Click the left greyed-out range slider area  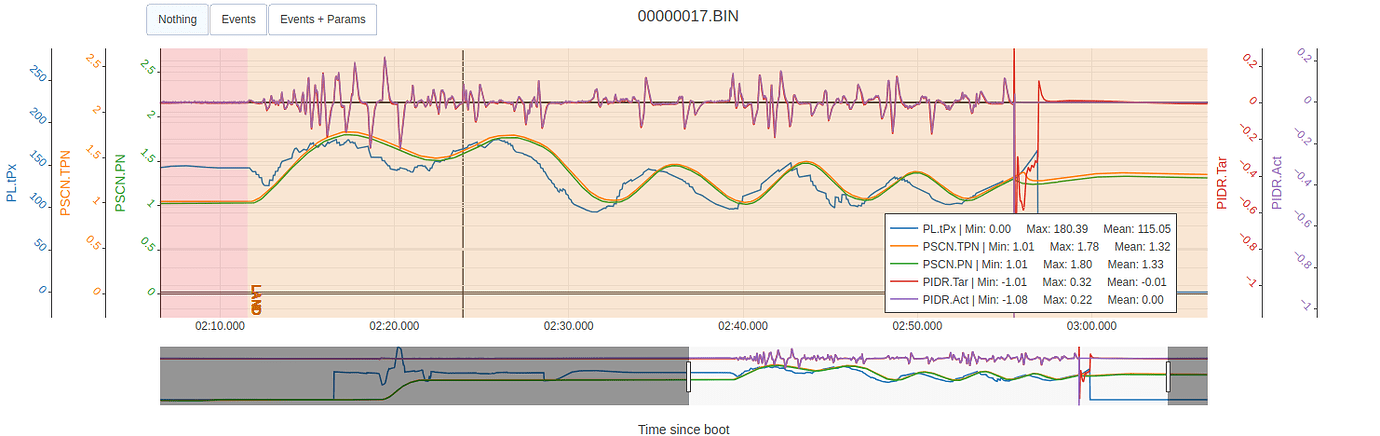(420, 376)
